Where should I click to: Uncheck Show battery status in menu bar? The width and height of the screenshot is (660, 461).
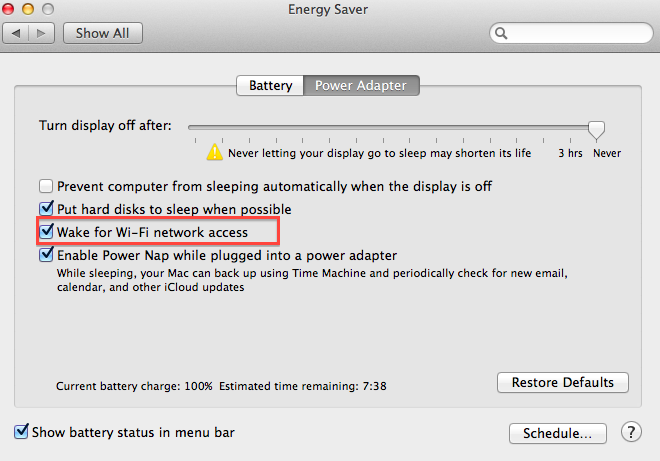coord(21,432)
